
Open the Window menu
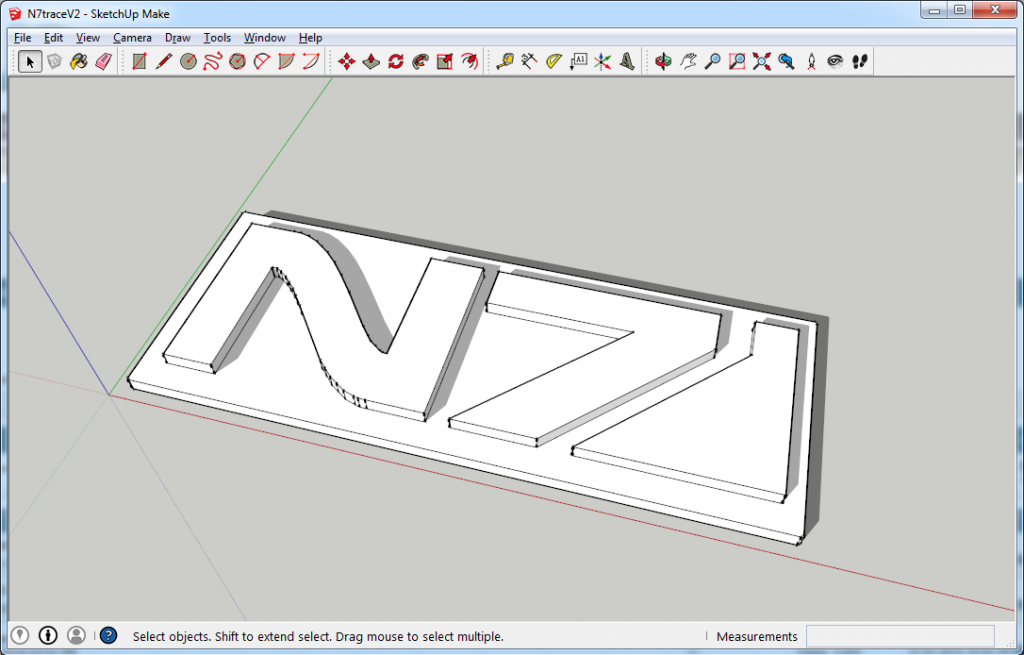point(264,38)
